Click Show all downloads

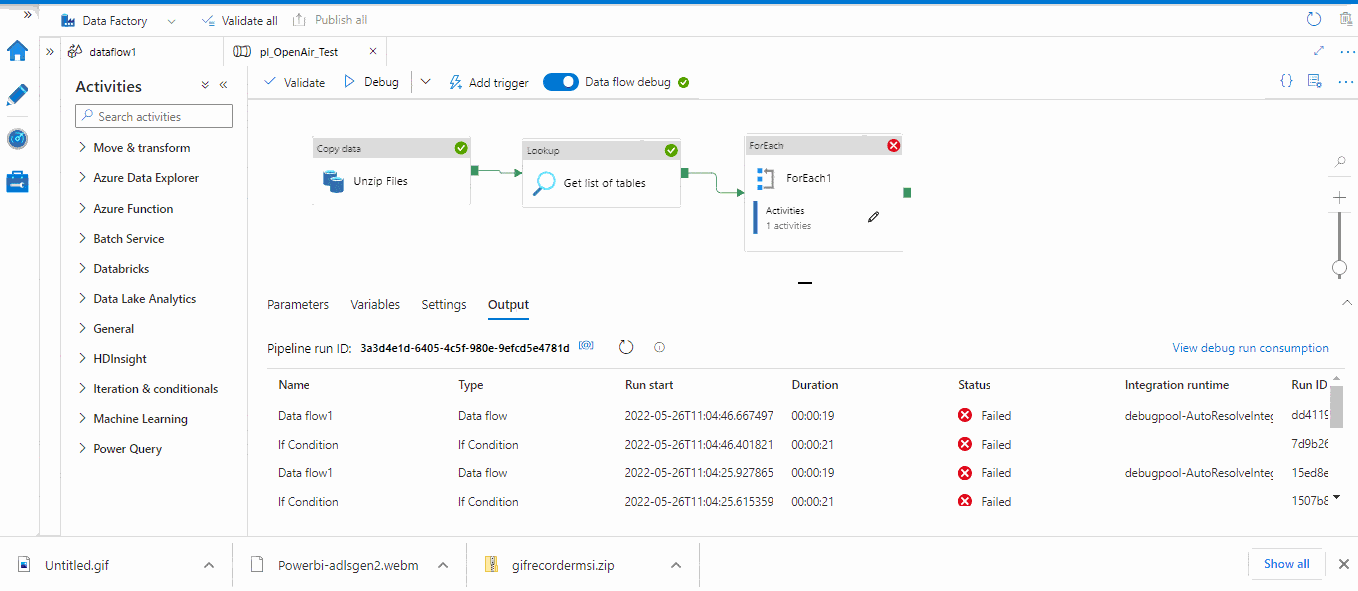pyautogui.click(x=1286, y=564)
